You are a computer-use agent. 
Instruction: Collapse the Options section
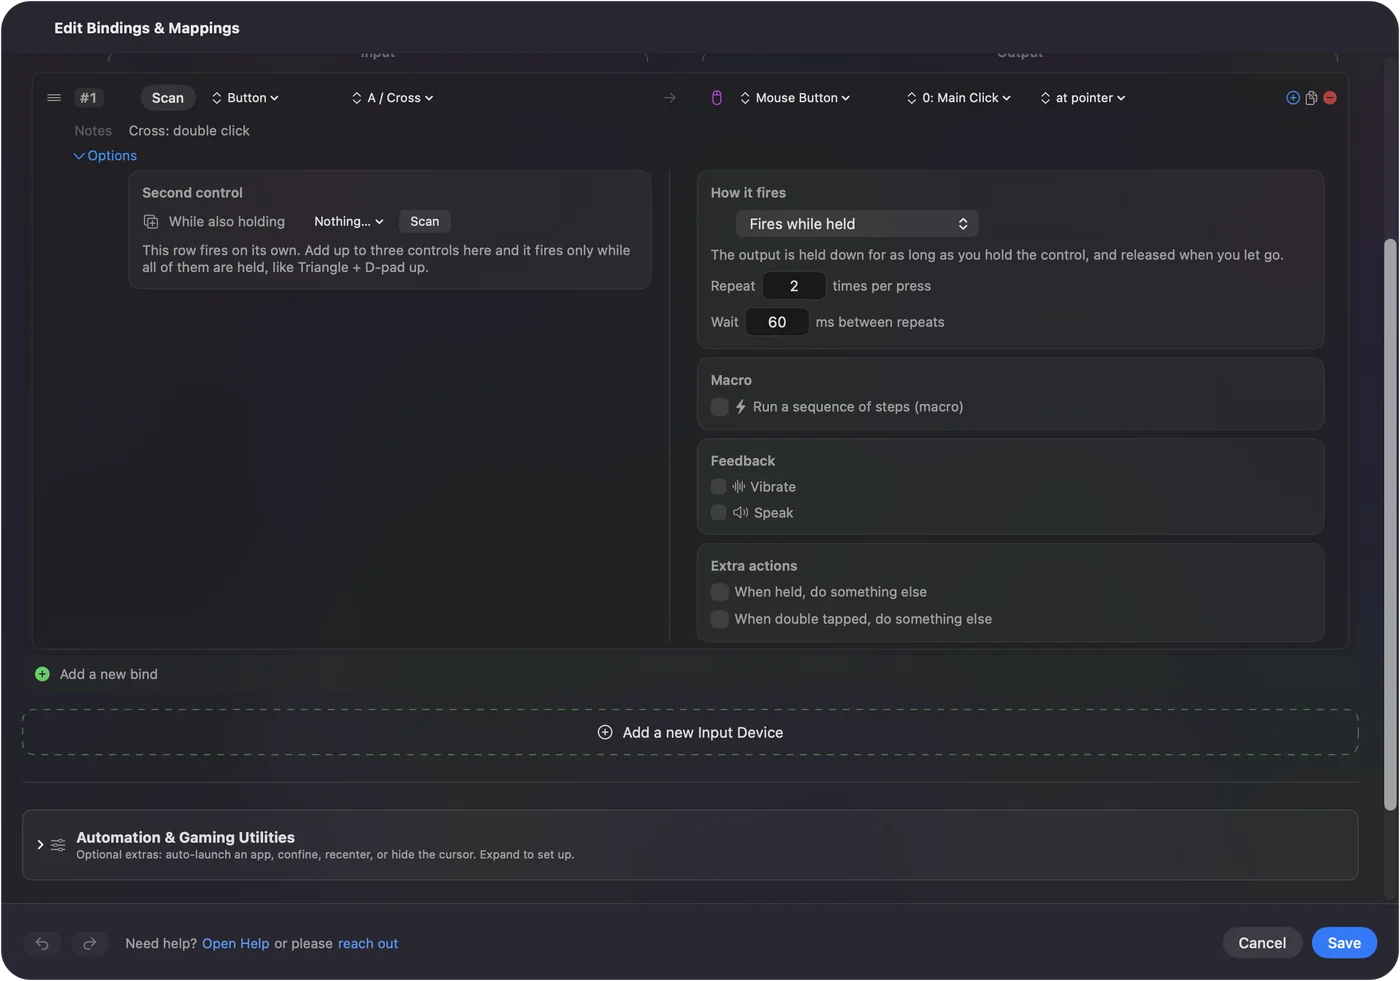[105, 156]
